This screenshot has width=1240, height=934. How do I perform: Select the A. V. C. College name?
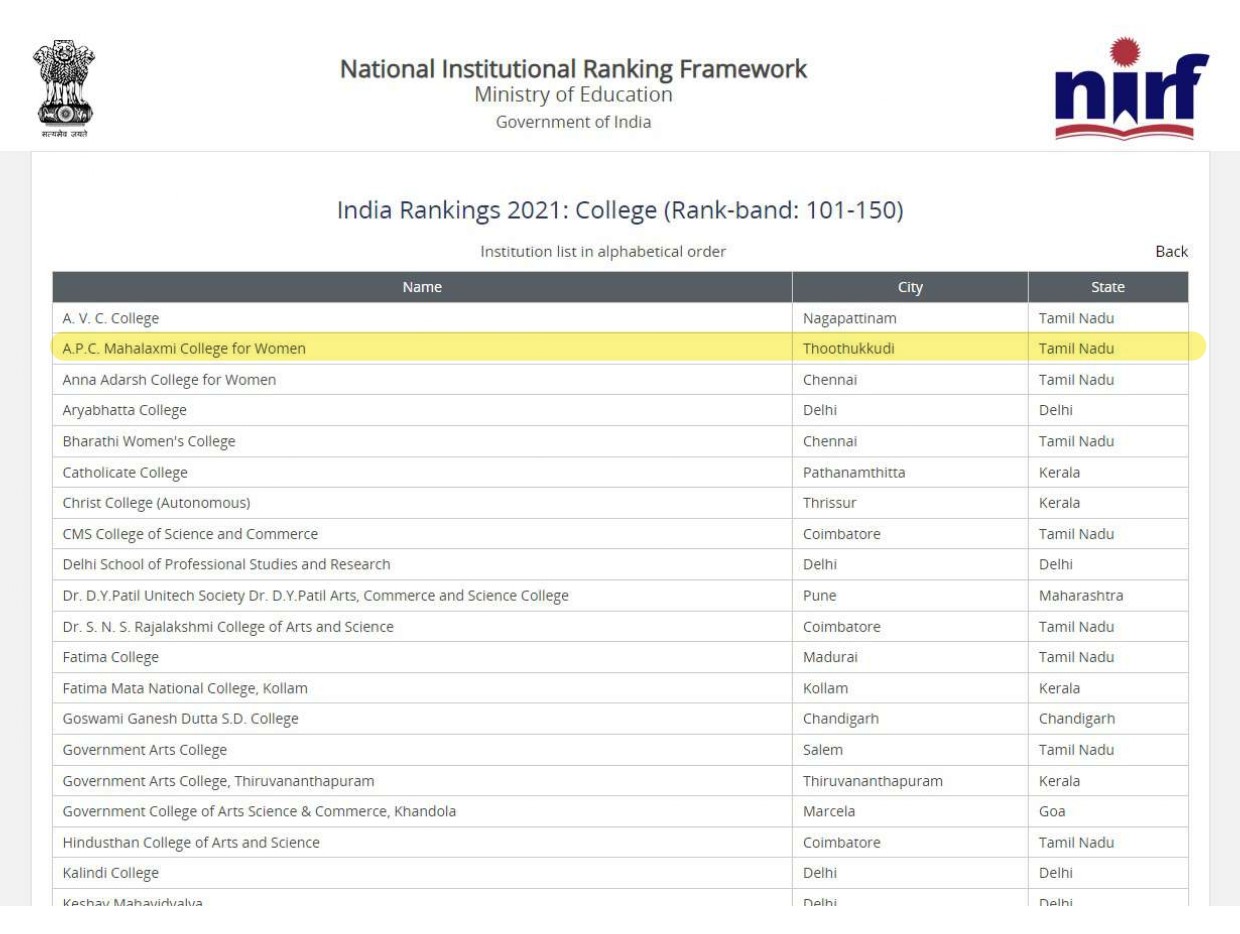coord(111,318)
